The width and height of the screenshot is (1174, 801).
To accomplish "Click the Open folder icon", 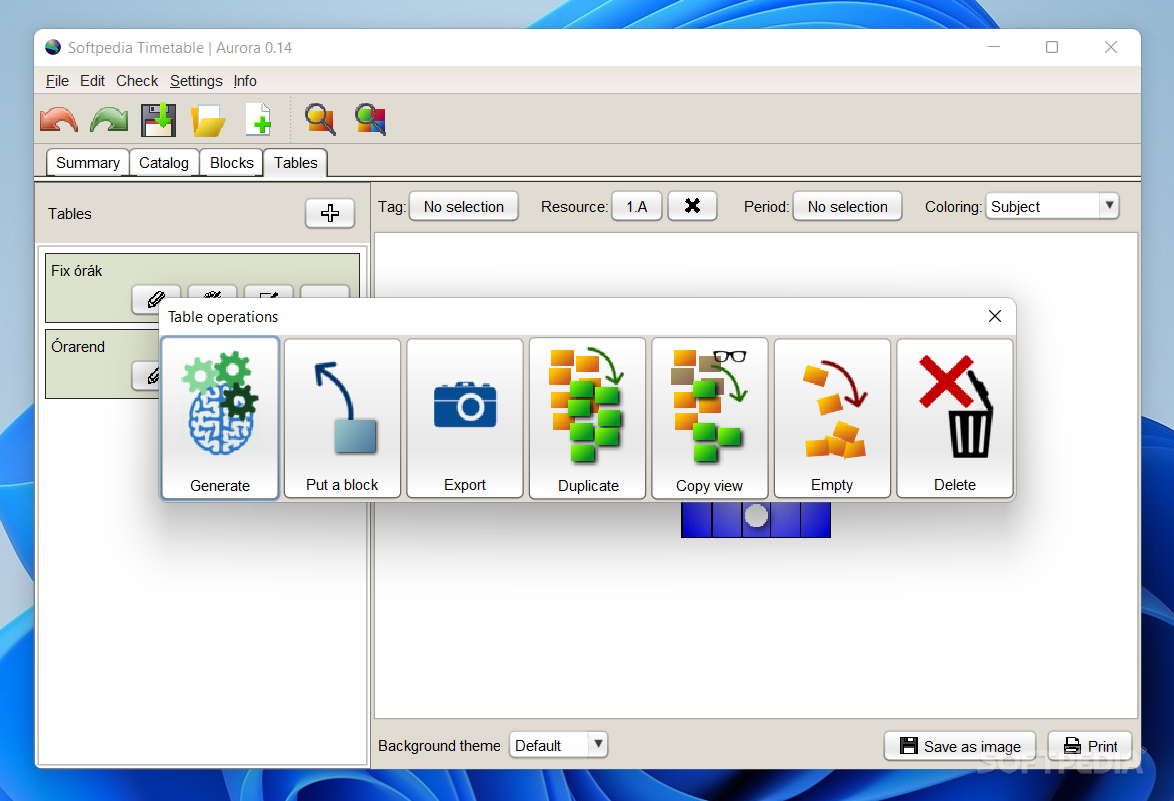I will [x=208, y=120].
